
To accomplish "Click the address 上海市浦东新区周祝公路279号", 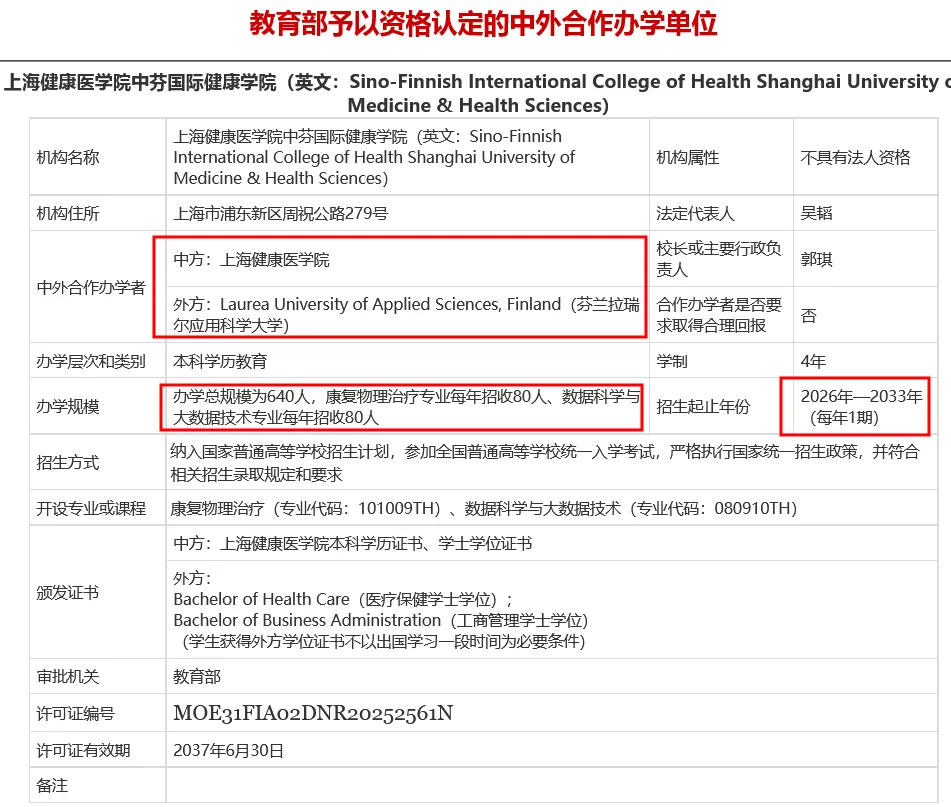I will [281, 213].
